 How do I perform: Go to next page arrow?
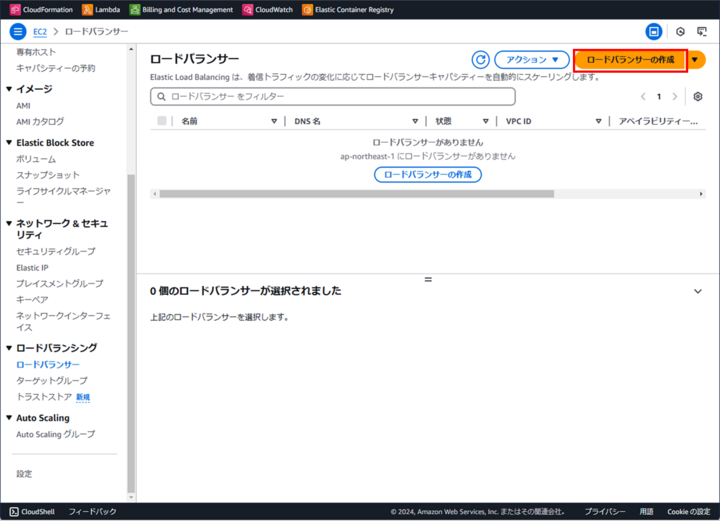(675, 96)
